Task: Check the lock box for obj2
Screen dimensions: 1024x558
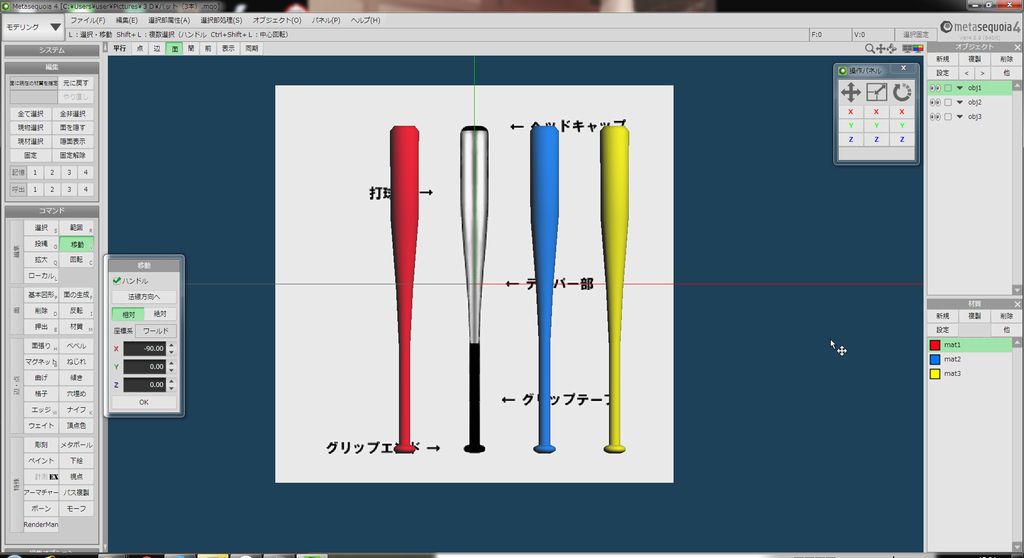Action: 948,102
